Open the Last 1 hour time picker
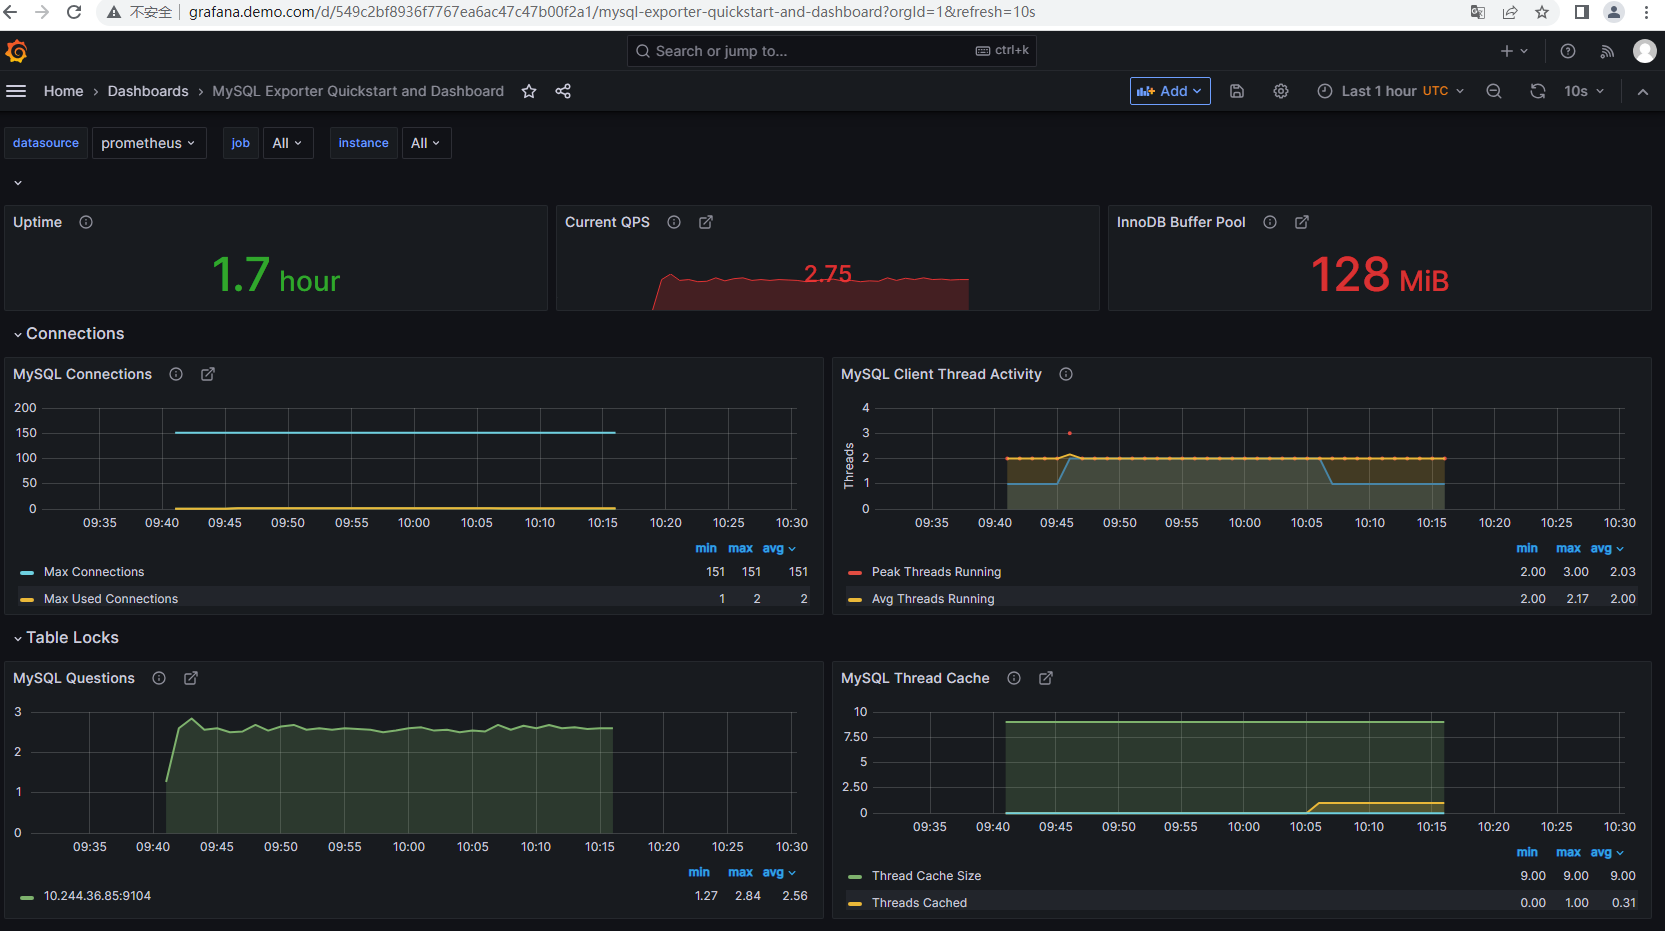The height and width of the screenshot is (931, 1665). pyautogui.click(x=1391, y=91)
